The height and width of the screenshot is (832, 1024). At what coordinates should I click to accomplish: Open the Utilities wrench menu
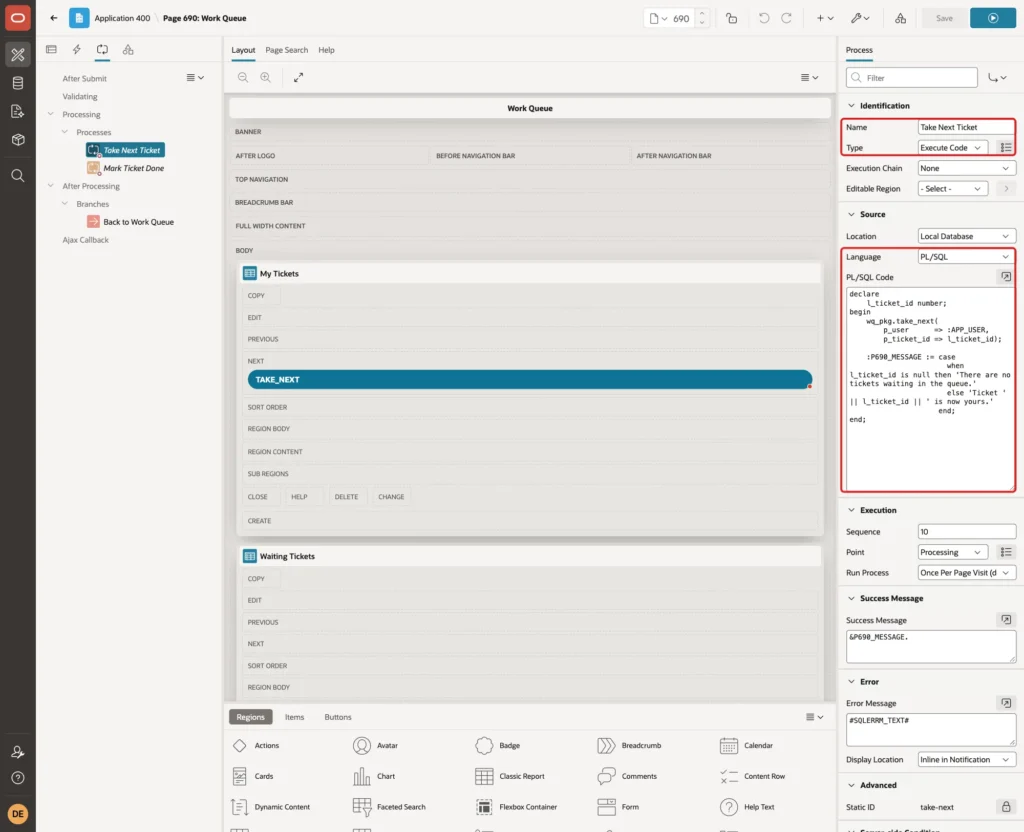pos(860,18)
